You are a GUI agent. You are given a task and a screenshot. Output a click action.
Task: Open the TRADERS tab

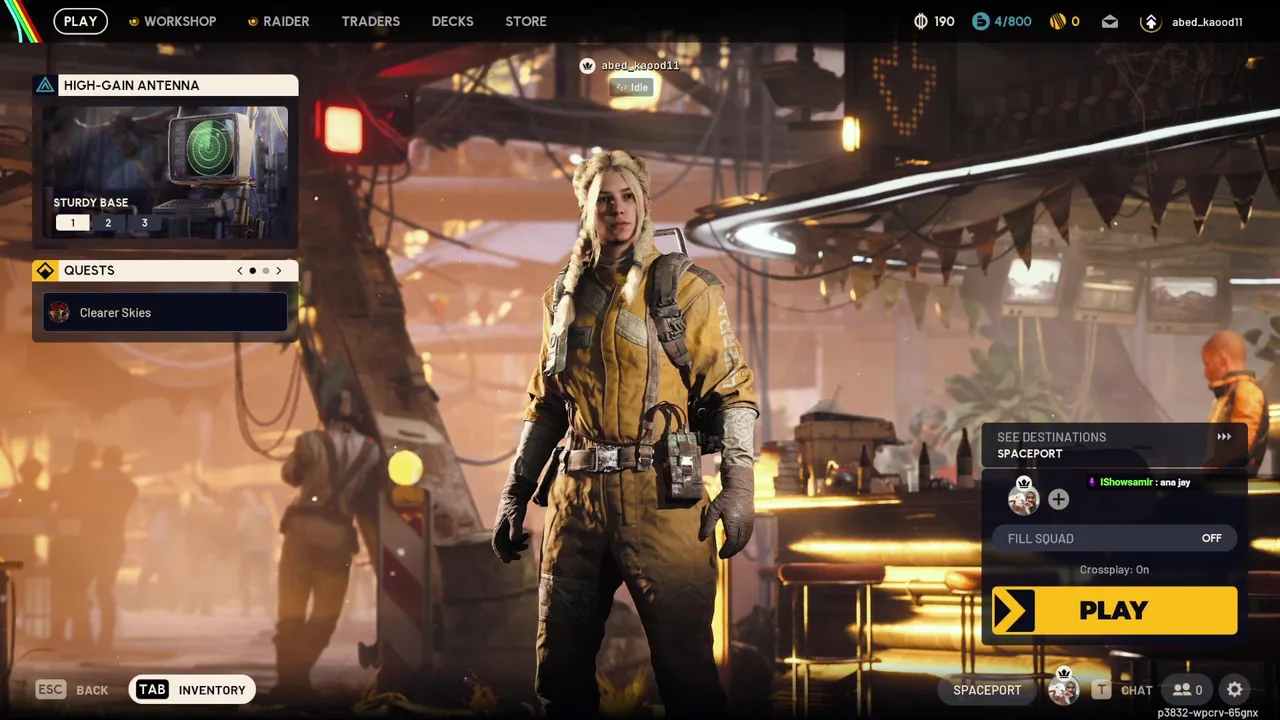pos(371,21)
